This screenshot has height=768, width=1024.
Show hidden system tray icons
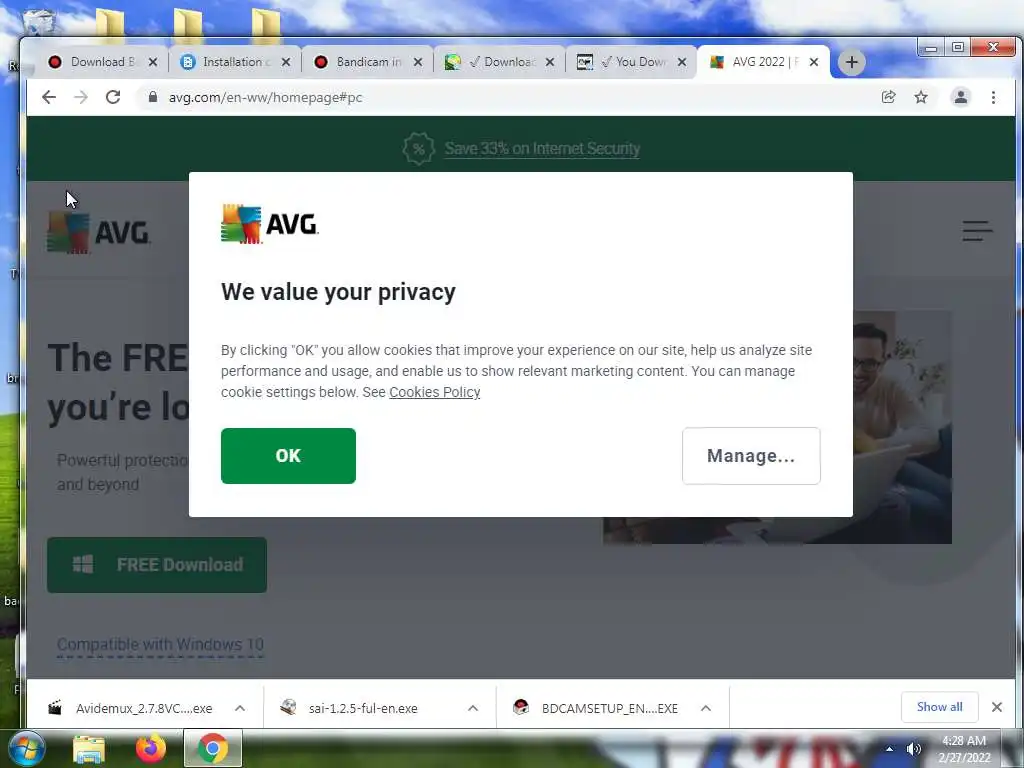pos(889,749)
